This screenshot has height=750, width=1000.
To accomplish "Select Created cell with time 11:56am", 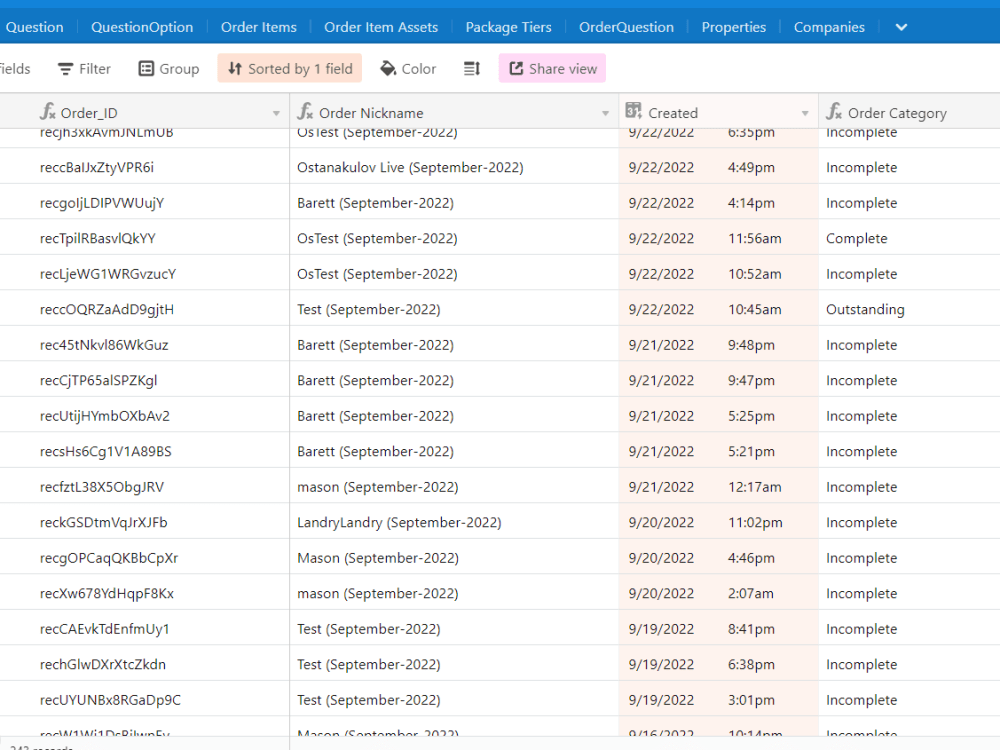I will point(719,239).
